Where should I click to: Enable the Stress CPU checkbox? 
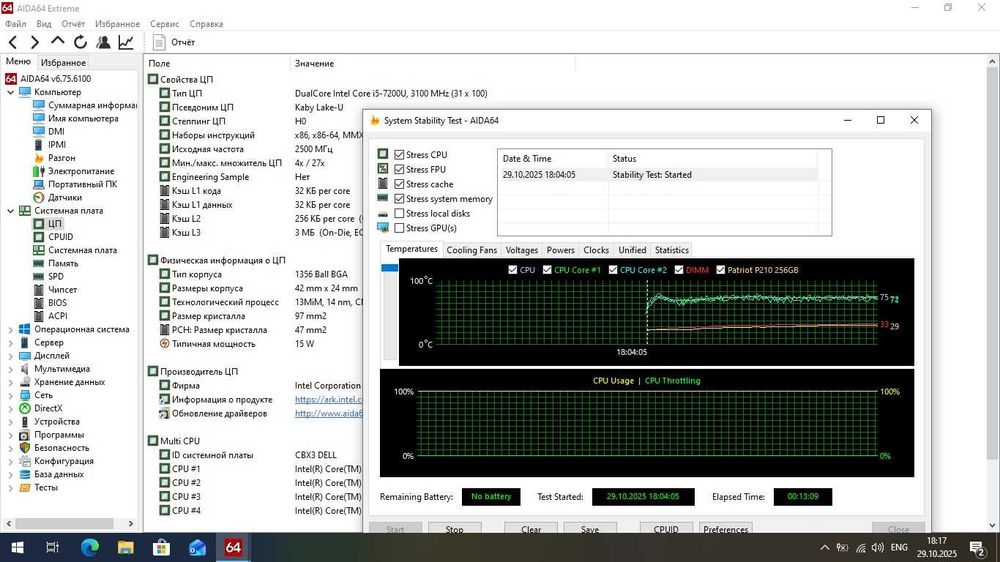[x=399, y=154]
